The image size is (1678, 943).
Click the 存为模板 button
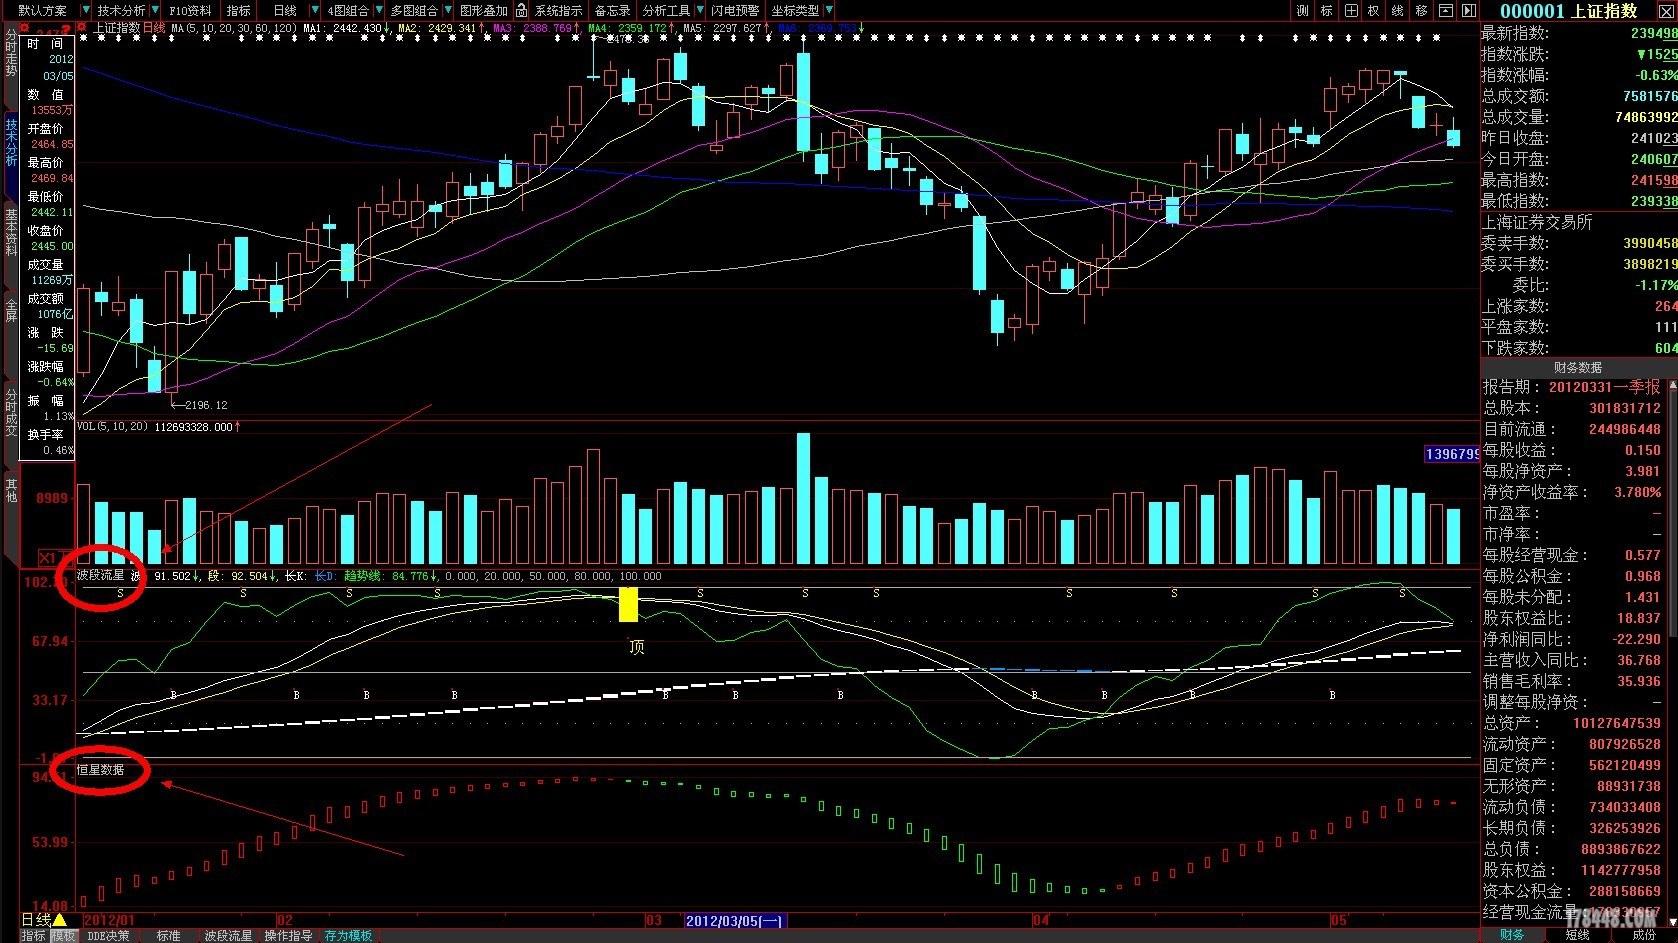[348, 936]
